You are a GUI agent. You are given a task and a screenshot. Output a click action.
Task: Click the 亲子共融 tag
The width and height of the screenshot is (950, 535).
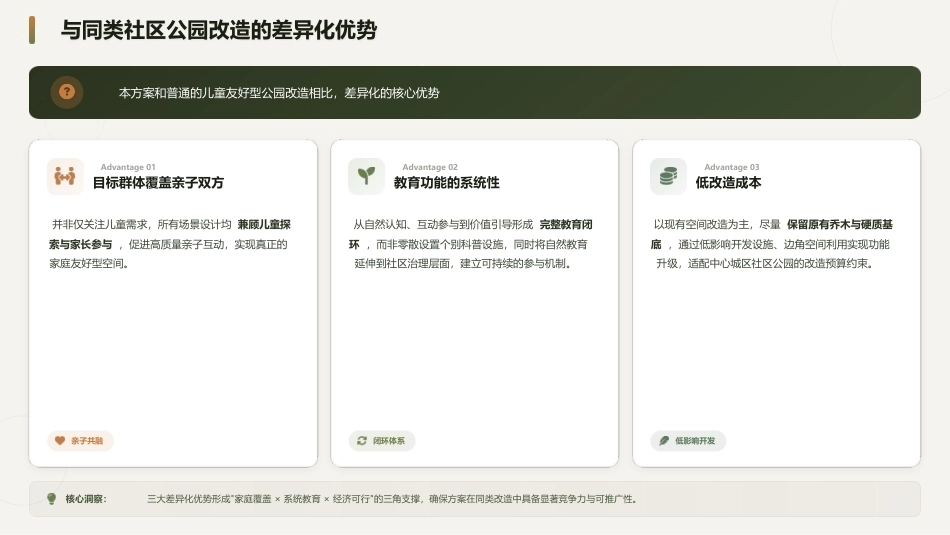click(80, 440)
